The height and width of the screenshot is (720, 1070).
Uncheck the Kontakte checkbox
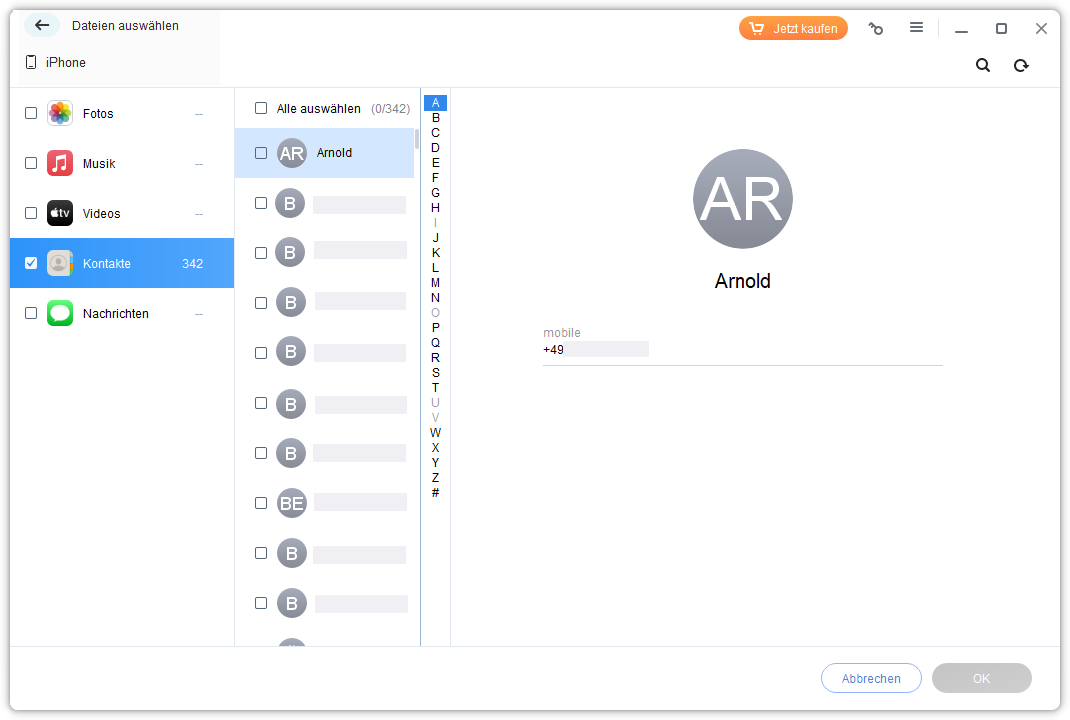[31, 263]
